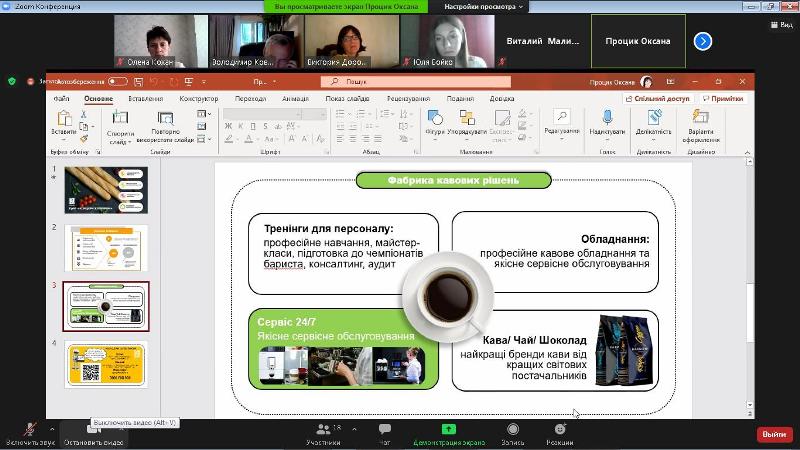Open the Participants panel in Zoom
The width and height of the screenshot is (800, 450).
(x=323, y=429)
